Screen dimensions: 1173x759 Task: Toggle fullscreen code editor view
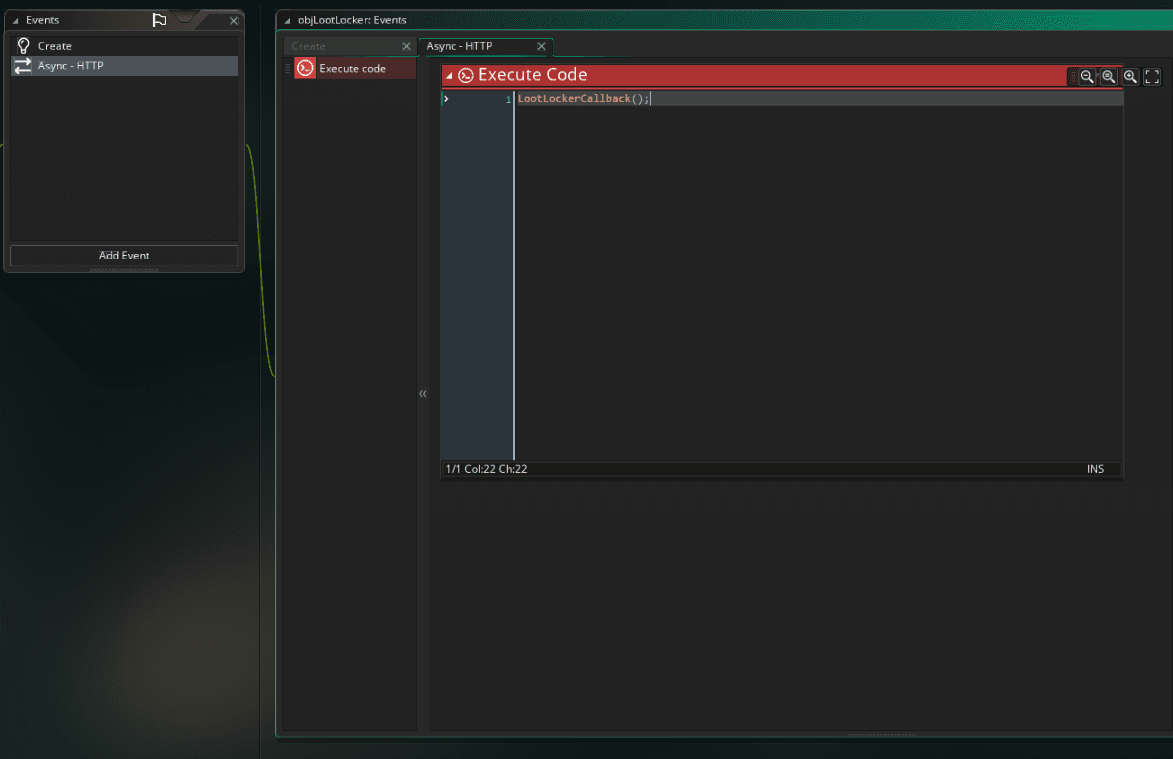pyautogui.click(x=1152, y=77)
